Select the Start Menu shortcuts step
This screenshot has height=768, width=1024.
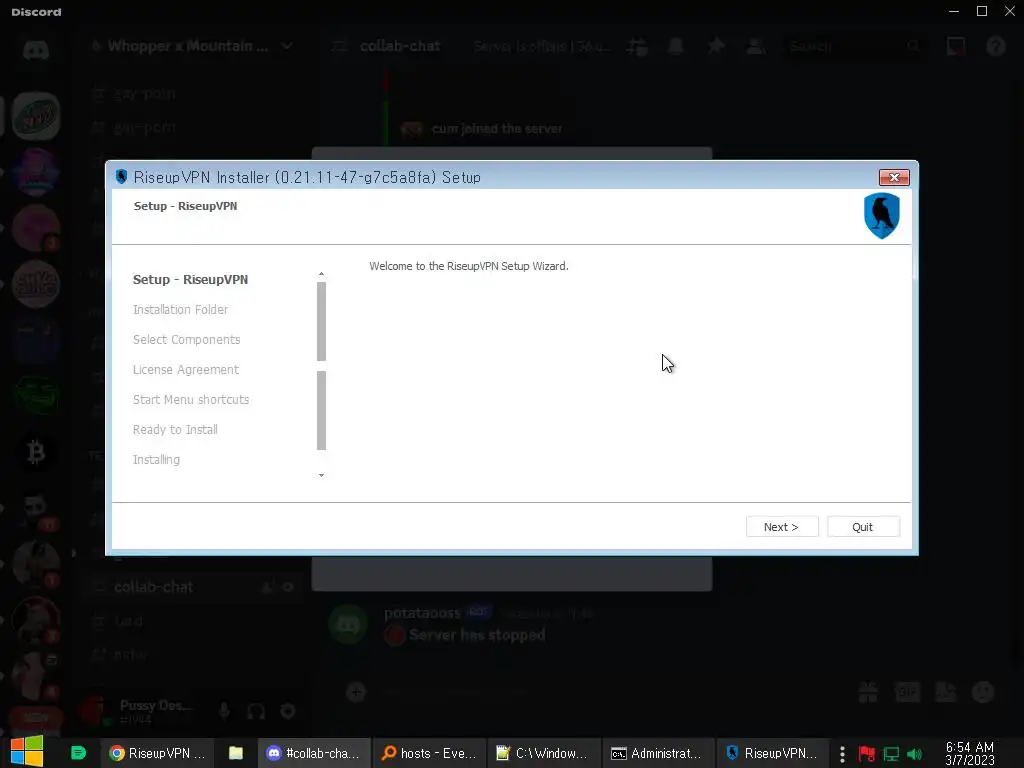pyautogui.click(x=191, y=400)
